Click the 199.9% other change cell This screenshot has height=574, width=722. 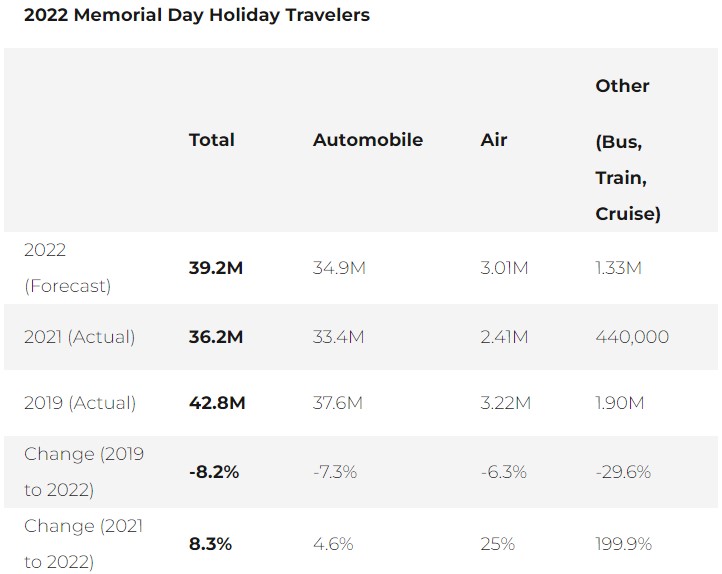(623, 544)
